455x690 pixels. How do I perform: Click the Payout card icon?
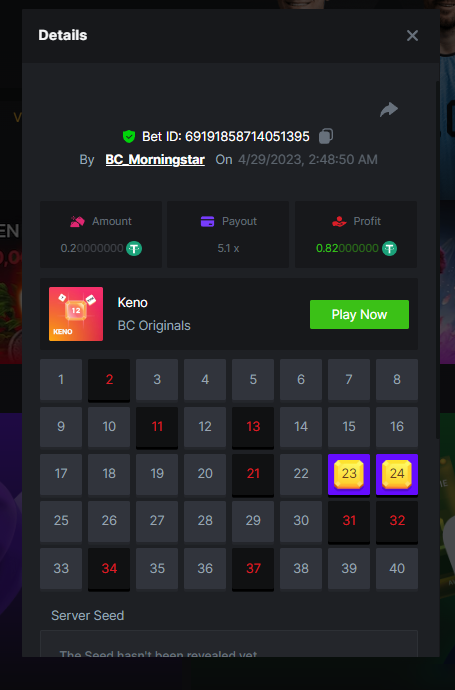point(207,221)
